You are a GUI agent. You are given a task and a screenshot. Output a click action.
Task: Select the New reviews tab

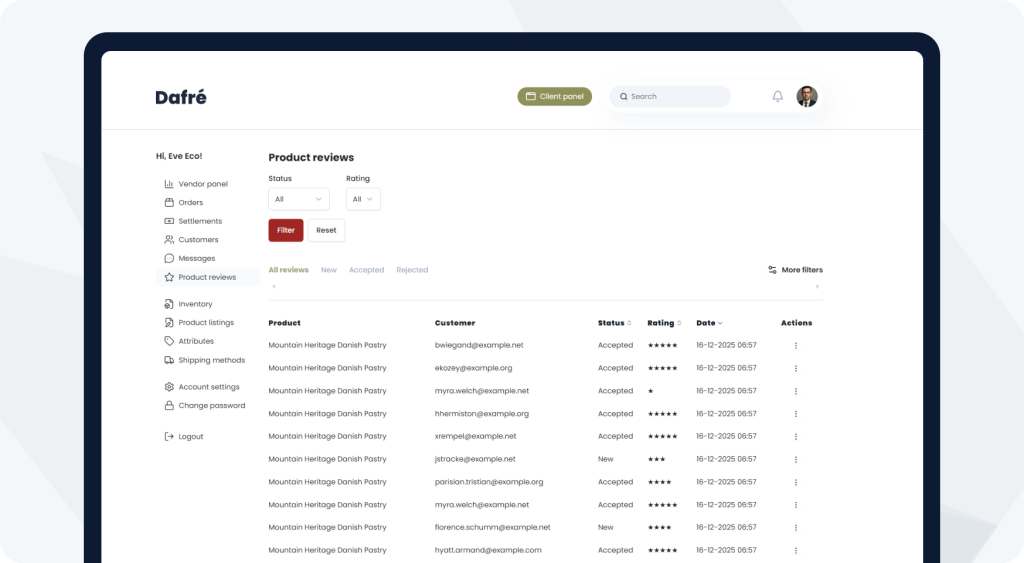tap(328, 270)
